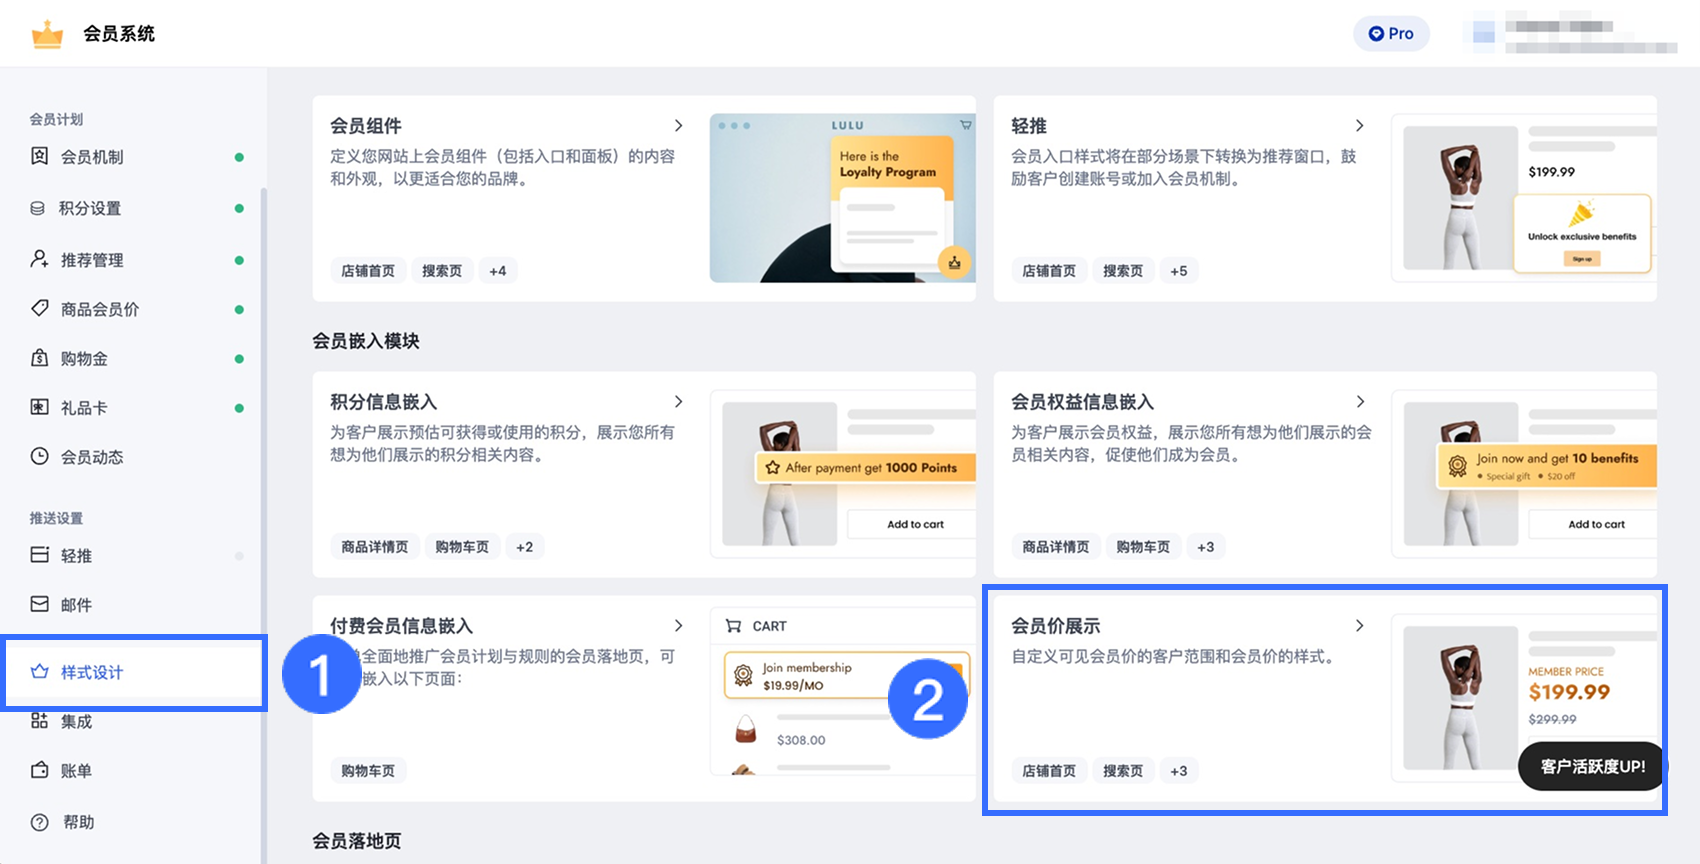Expand the 会员权益信息嵌入 card chevron

[1359, 402]
